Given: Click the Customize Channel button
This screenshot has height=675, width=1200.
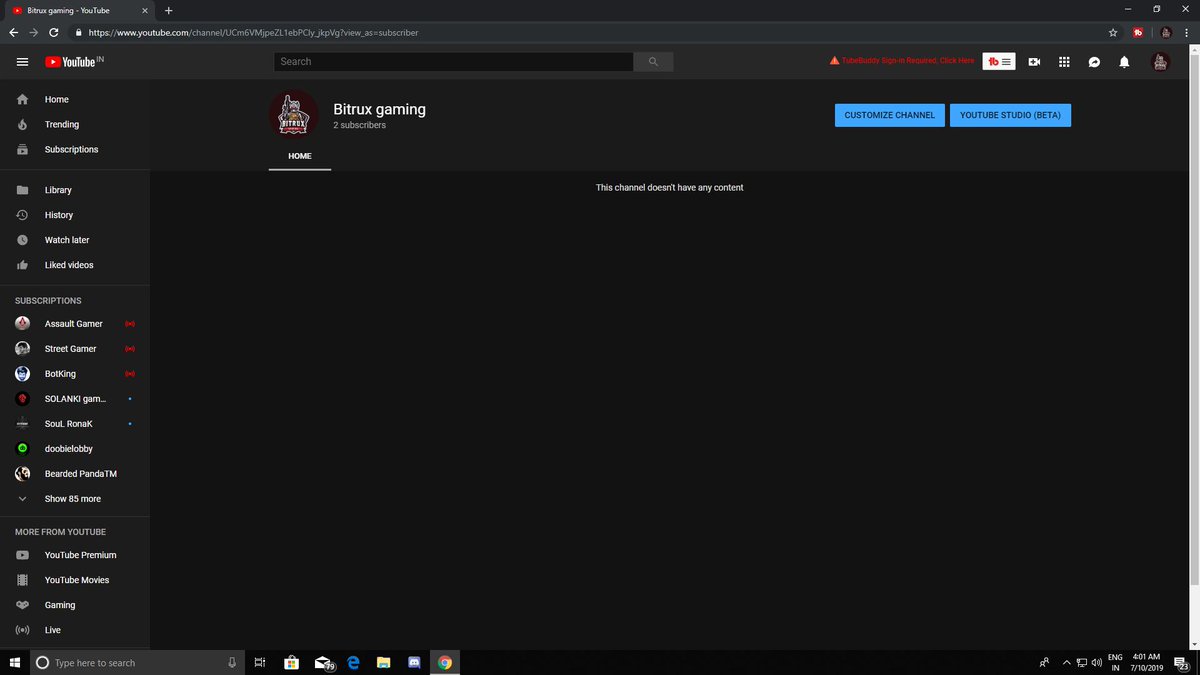Looking at the screenshot, I should 889,115.
